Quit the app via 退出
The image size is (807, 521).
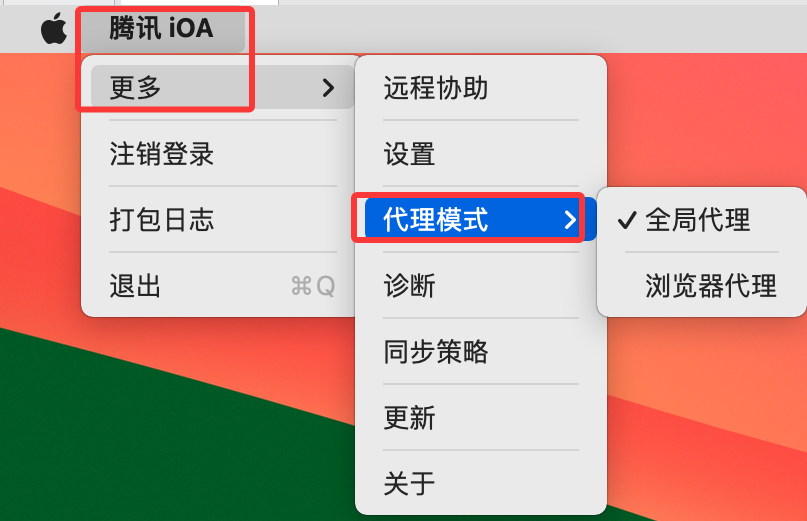[222, 285]
